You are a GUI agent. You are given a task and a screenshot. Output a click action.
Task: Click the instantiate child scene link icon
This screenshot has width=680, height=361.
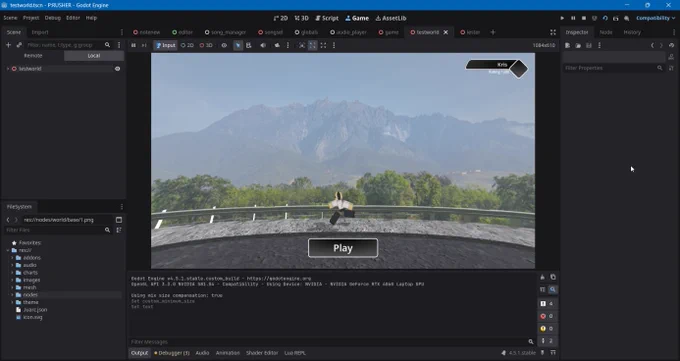point(19,45)
